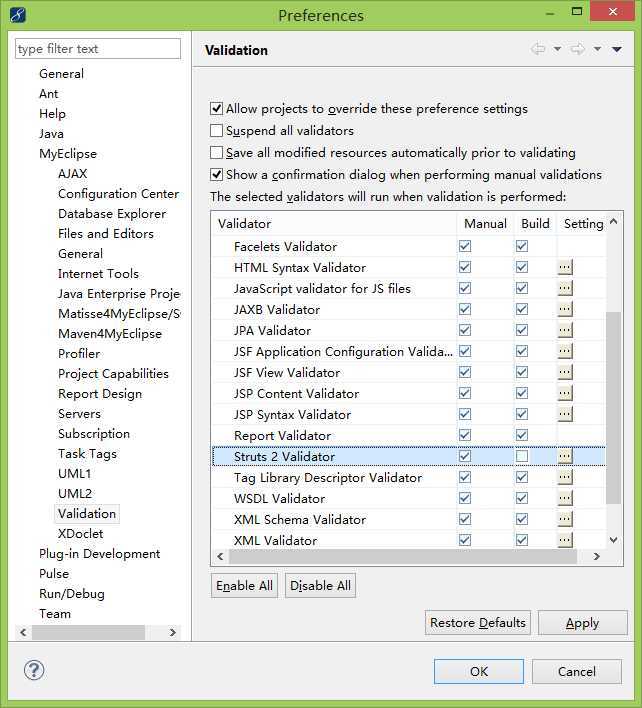The height and width of the screenshot is (708, 642).
Task: Click the MyEclipse application icon in the title bar
Action: [17, 15]
